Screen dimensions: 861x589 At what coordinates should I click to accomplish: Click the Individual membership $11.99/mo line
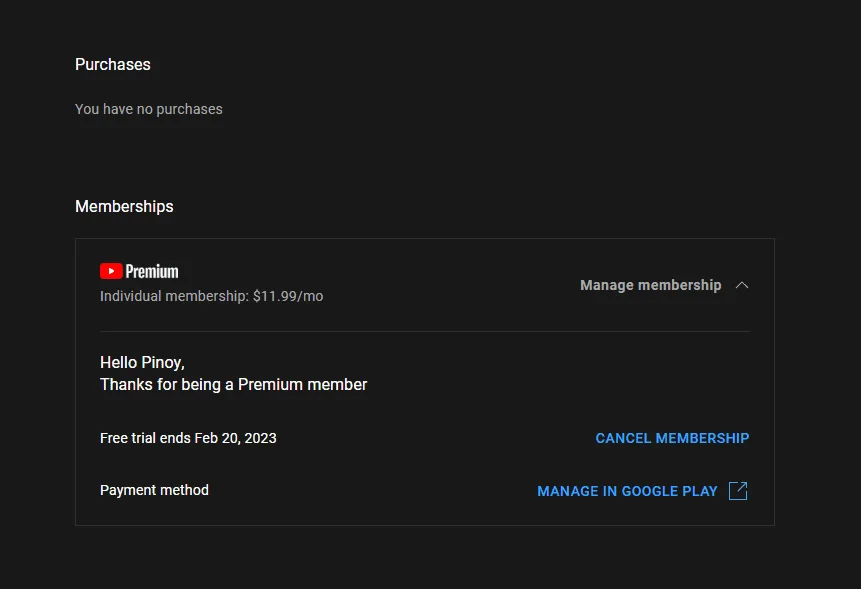point(211,296)
